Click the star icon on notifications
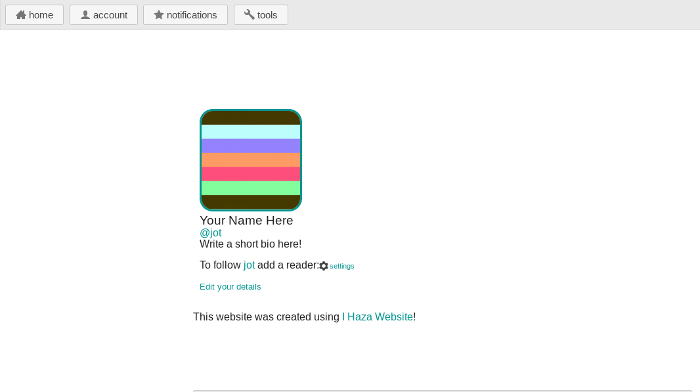 pyautogui.click(x=158, y=15)
